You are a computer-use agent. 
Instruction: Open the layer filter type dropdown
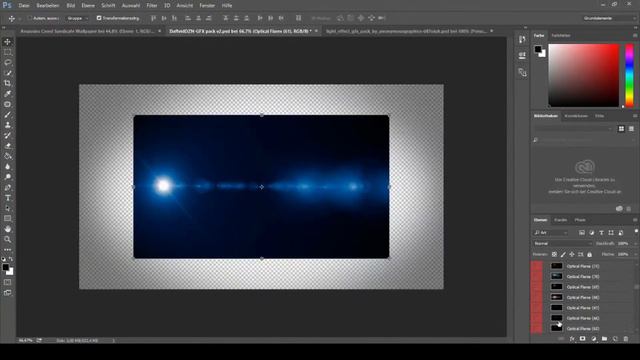551,232
